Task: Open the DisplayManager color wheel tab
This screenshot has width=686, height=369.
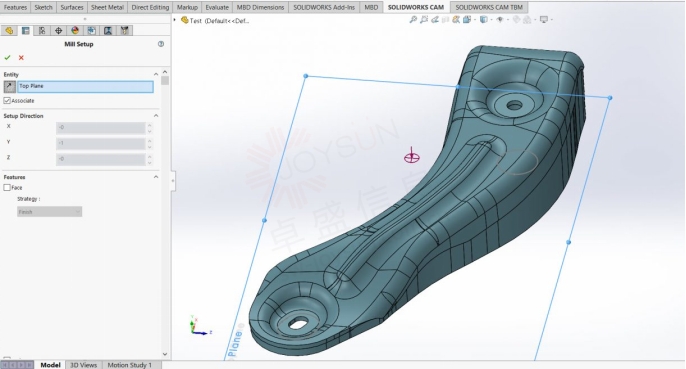Action: pyautogui.click(x=75, y=30)
